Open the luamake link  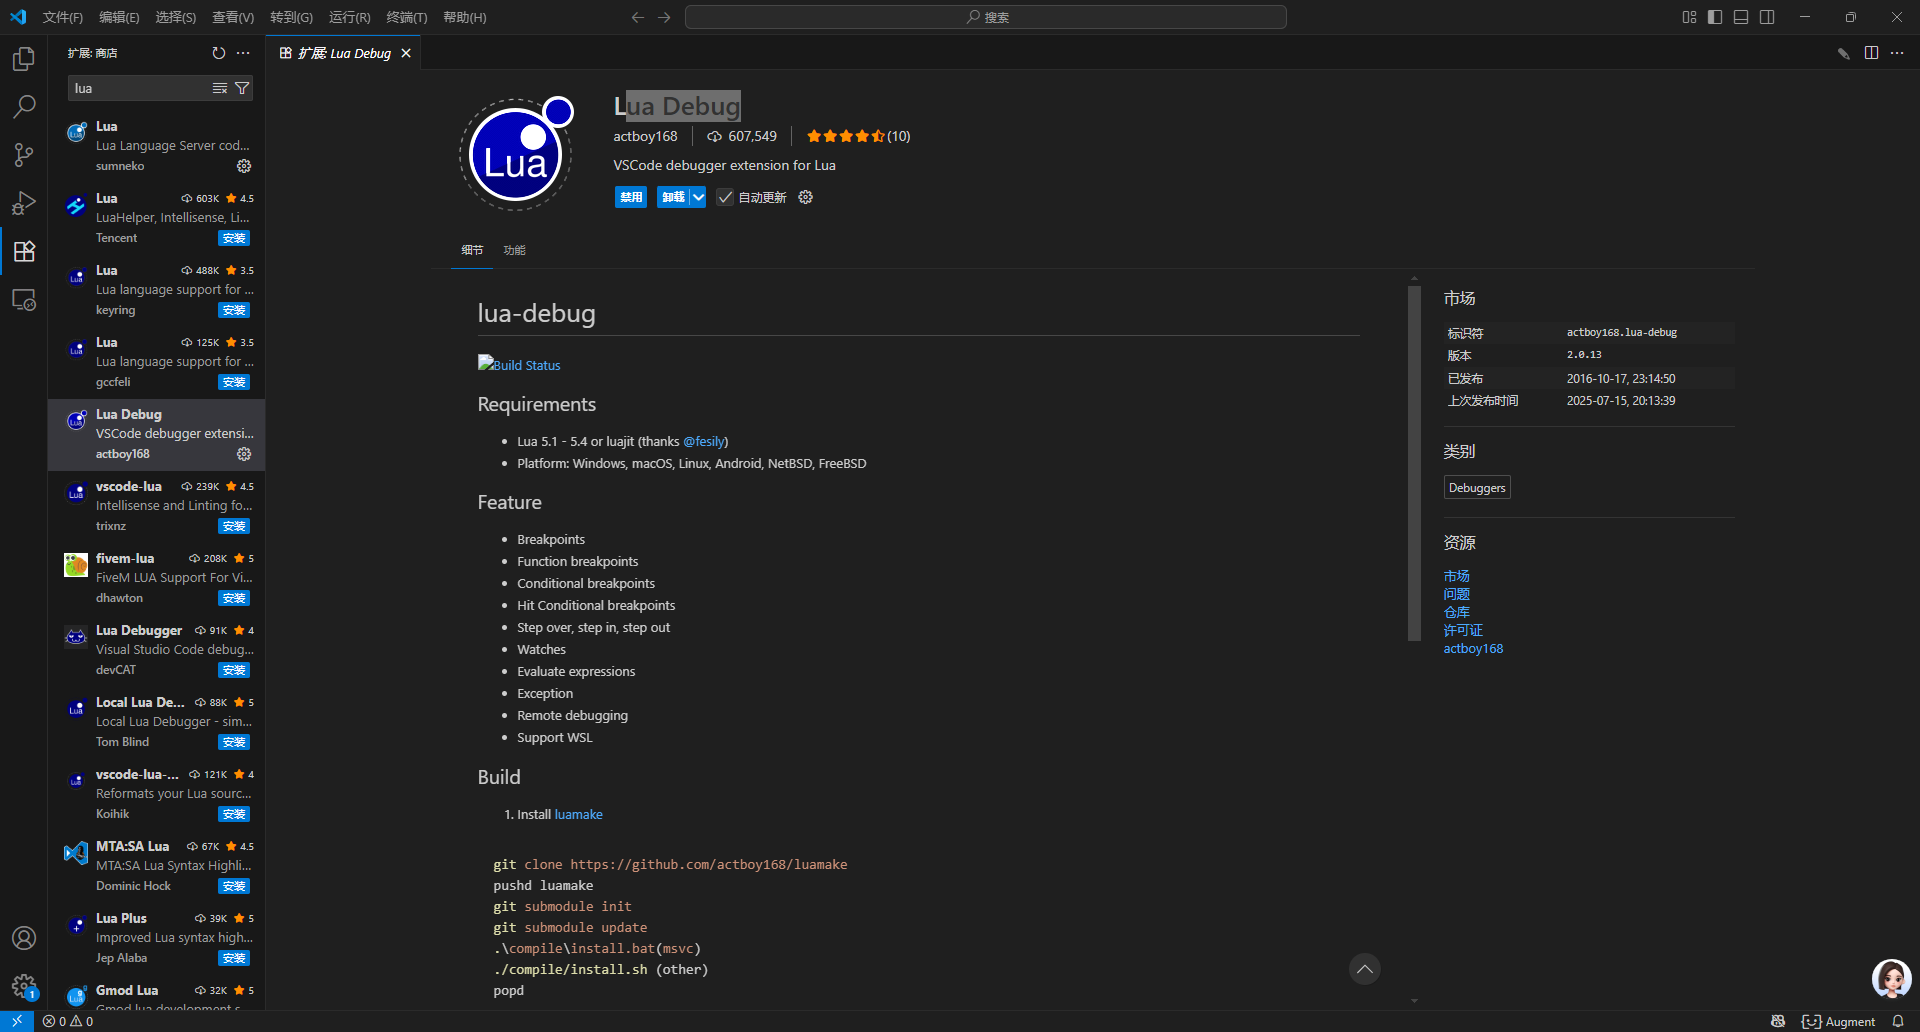[x=578, y=815]
